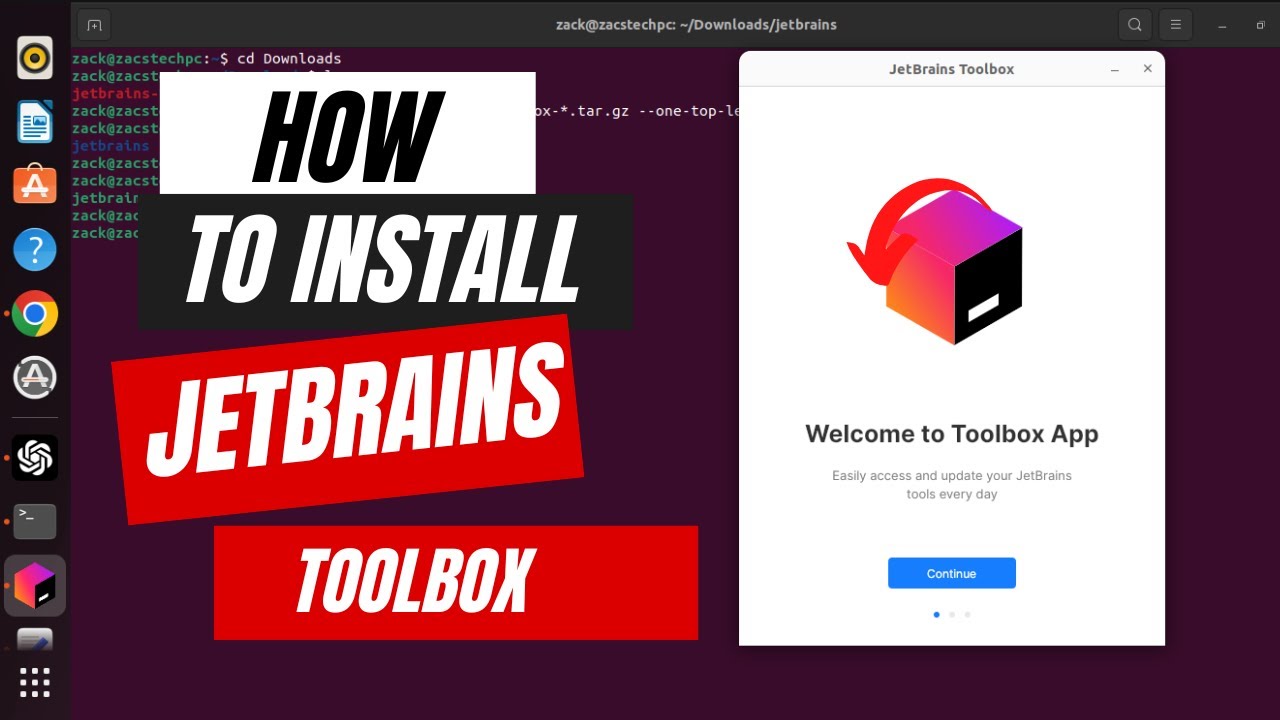The height and width of the screenshot is (720, 1280).
Task: Open the terminal hamburger menu
Action: point(1177,25)
